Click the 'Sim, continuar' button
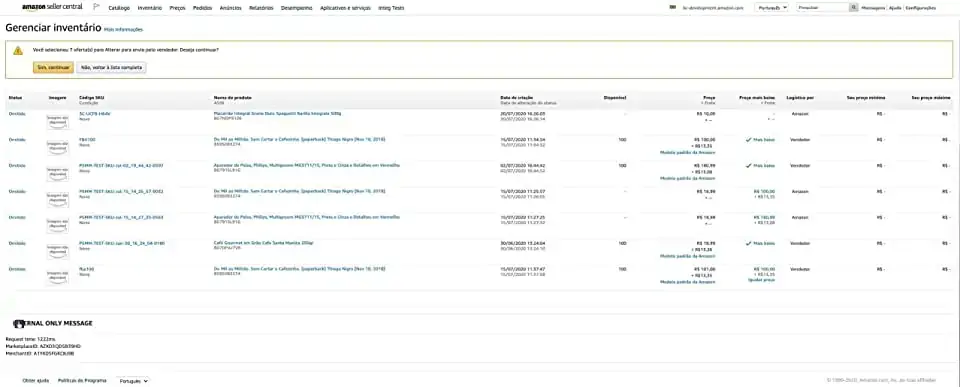 (x=53, y=67)
